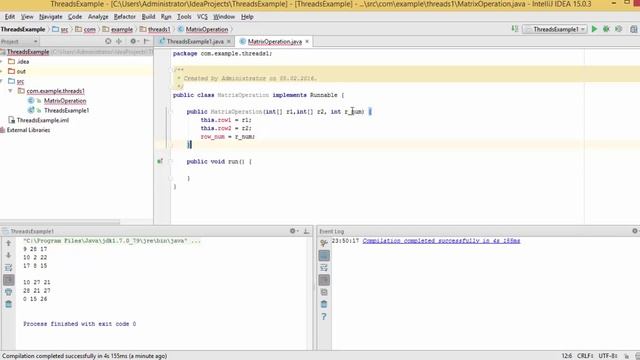
Task: Click the ThreadsExample breadcrumb in navigation bar
Action: point(23,29)
